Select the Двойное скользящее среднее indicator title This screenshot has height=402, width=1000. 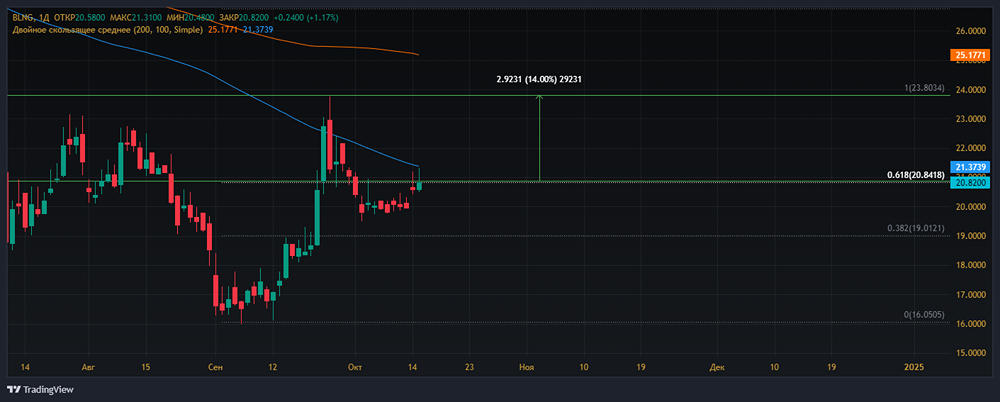point(108,29)
